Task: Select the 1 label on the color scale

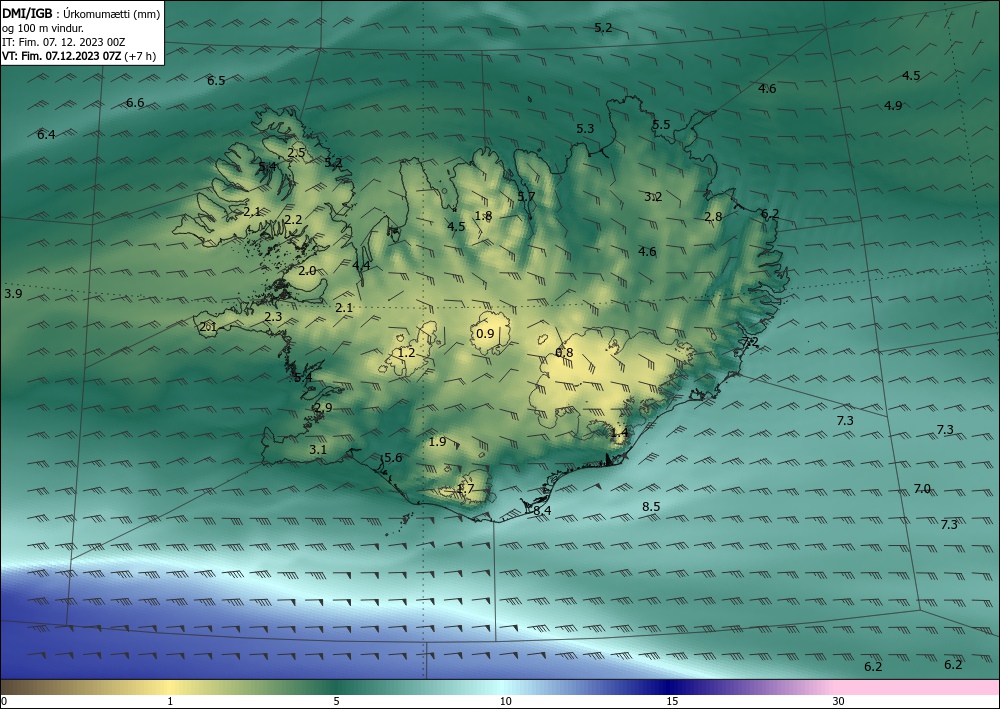Action: [170, 702]
